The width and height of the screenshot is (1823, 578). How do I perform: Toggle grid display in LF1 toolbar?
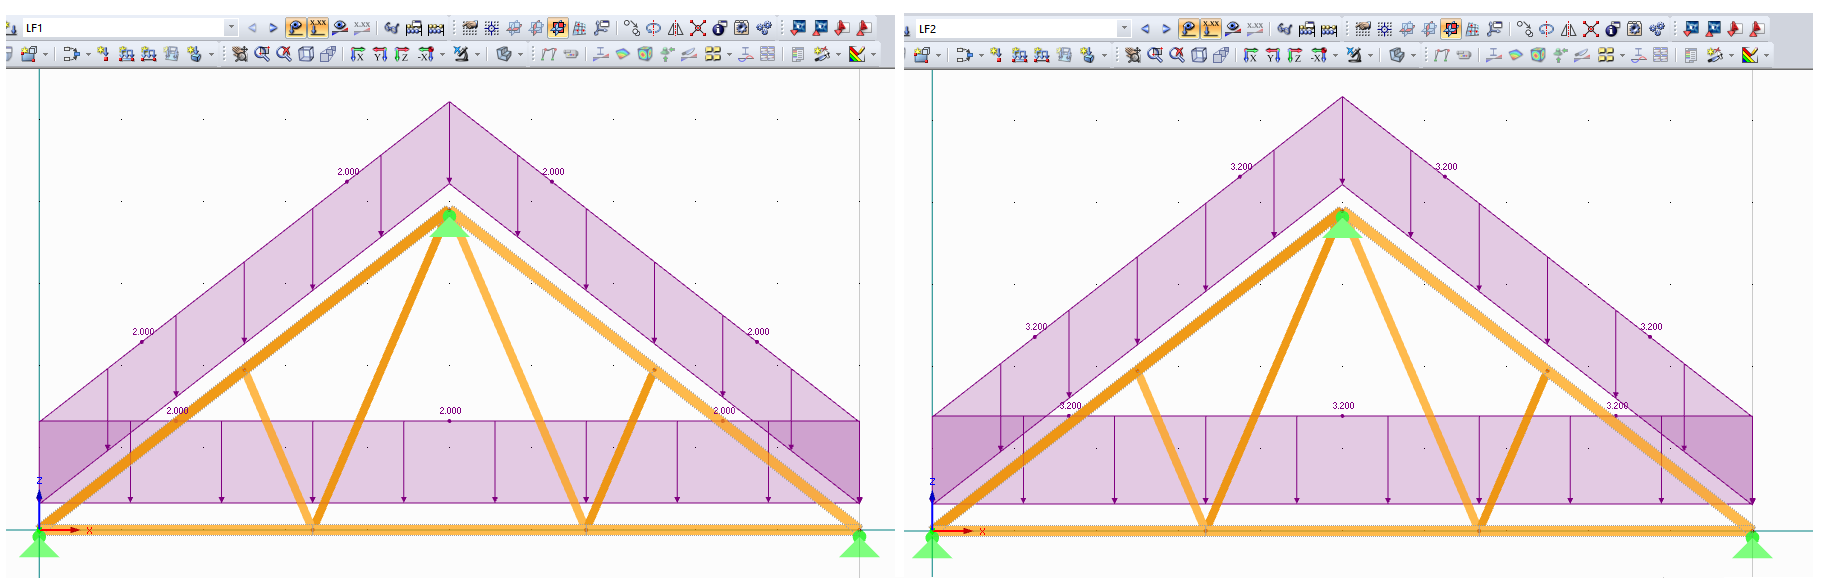[x=470, y=27]
